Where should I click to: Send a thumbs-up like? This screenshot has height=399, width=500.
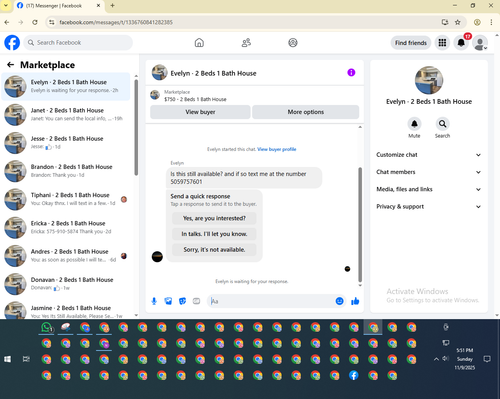tap(355, 301)
